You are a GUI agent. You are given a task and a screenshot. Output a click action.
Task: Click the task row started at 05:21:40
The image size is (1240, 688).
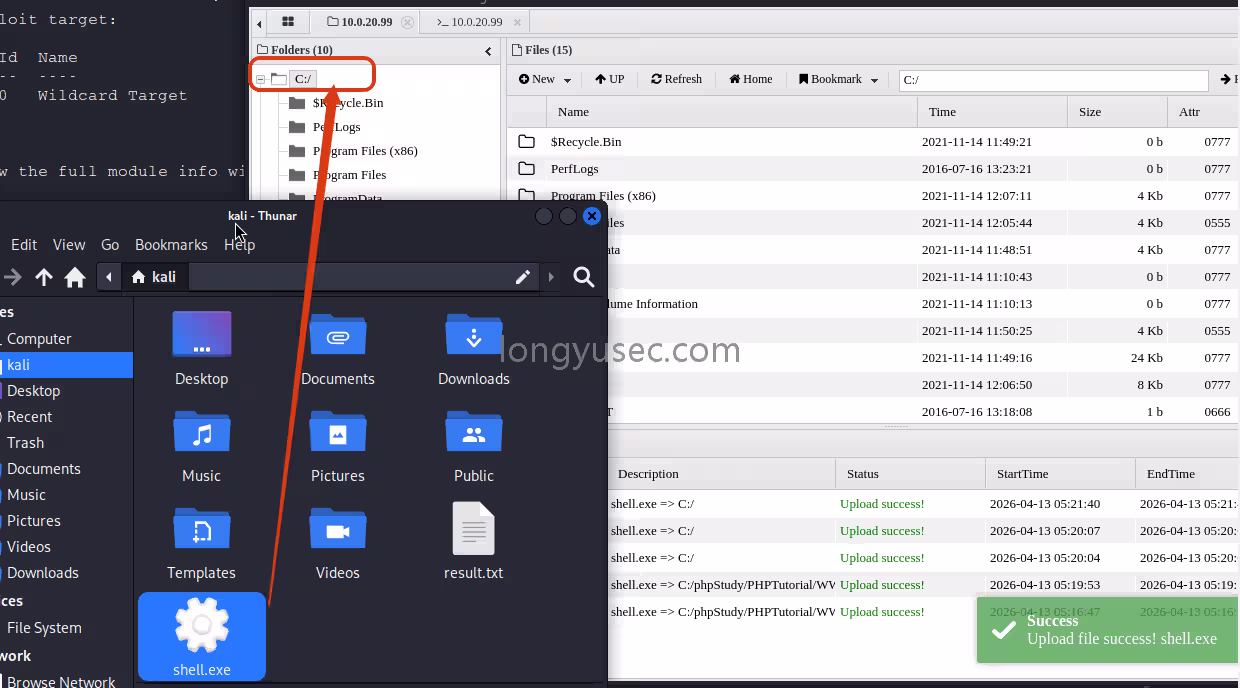(922, 504)
